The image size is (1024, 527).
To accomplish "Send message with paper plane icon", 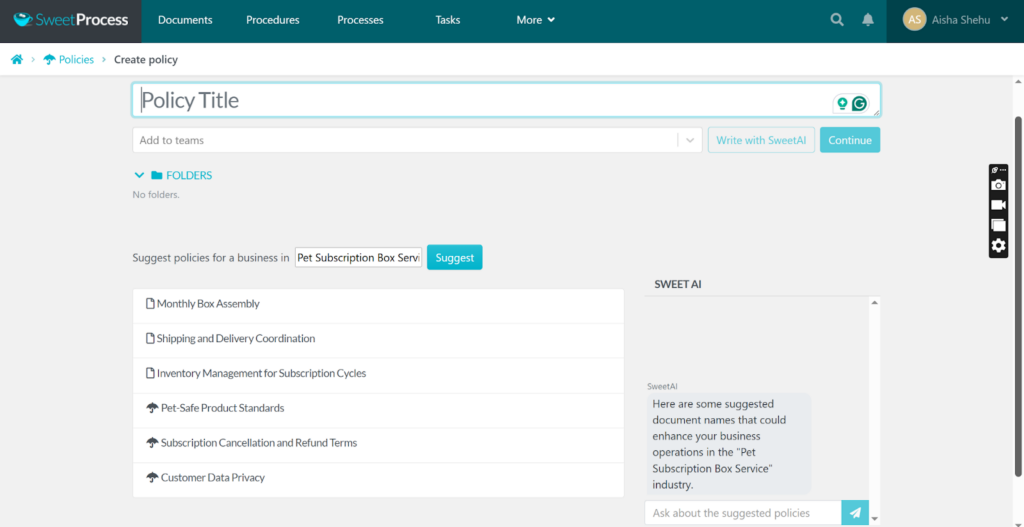I will coord(856,513).
